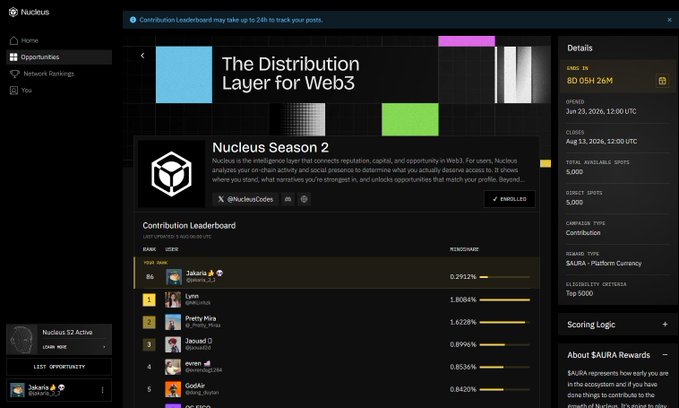Image resolution: width=679 pixels, height=408 pixels.
Task: Click the Nucleus S2 Active Learn More link
Action: click(55, 347)
